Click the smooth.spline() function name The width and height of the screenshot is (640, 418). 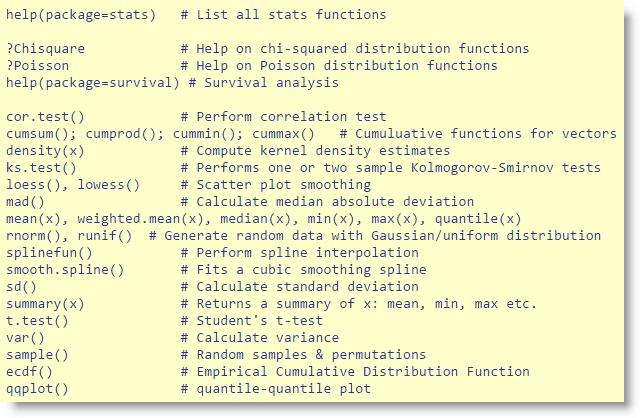(65, 270)
